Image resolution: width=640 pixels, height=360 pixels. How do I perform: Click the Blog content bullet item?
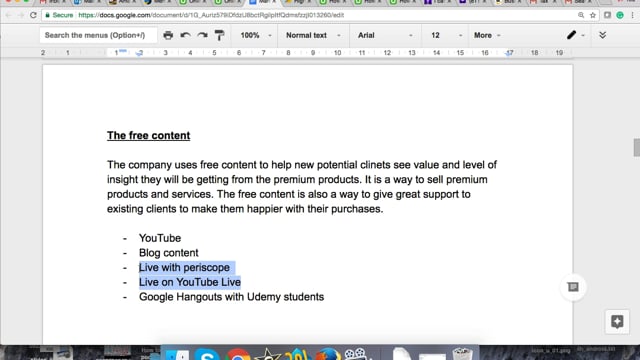169,253
